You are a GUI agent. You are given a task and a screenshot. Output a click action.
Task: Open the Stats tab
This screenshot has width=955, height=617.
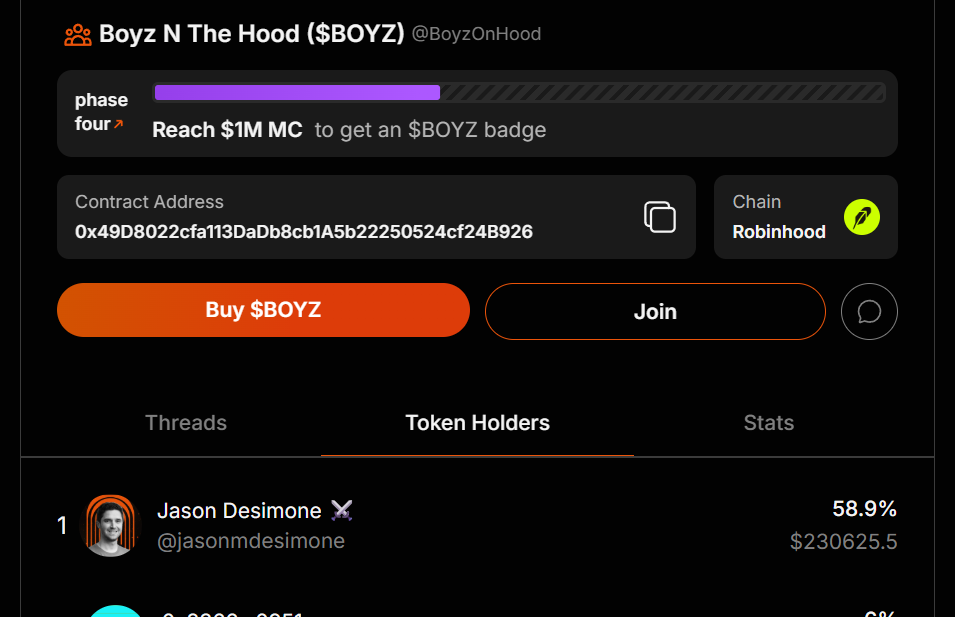click(x=769, y=423)
